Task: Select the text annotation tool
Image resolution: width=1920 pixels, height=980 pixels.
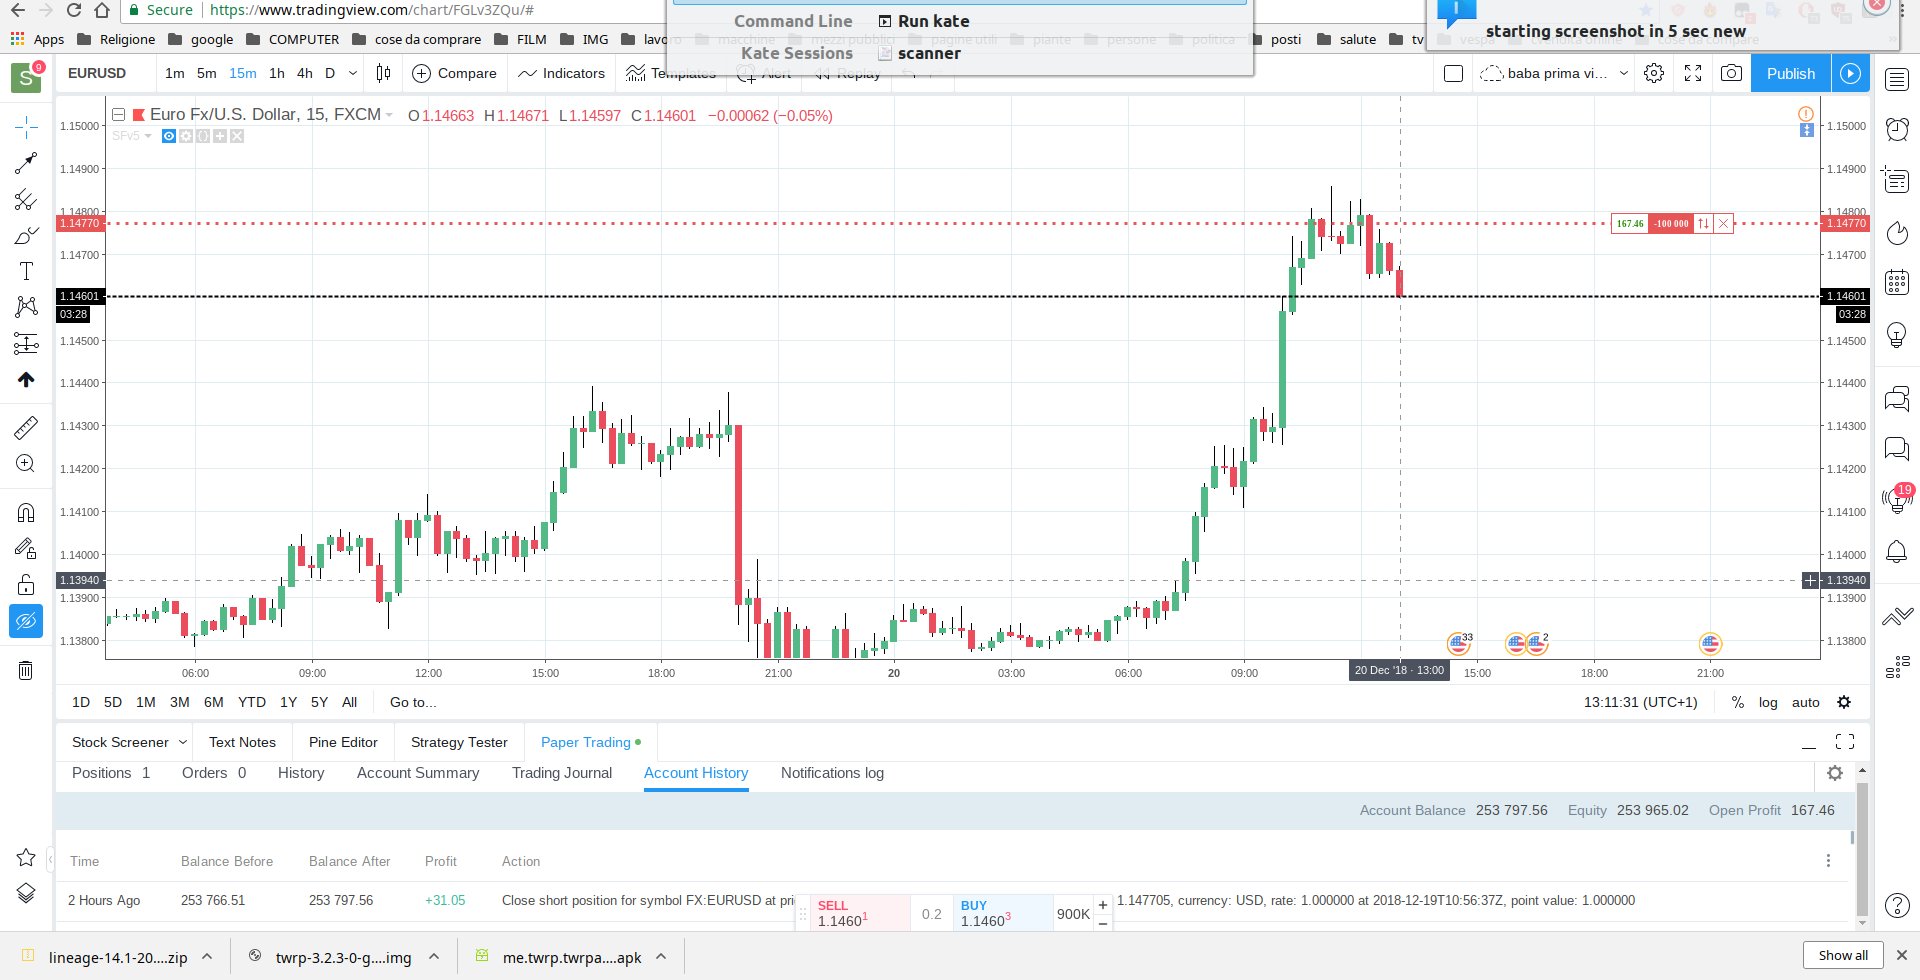Action: (26, 271)
